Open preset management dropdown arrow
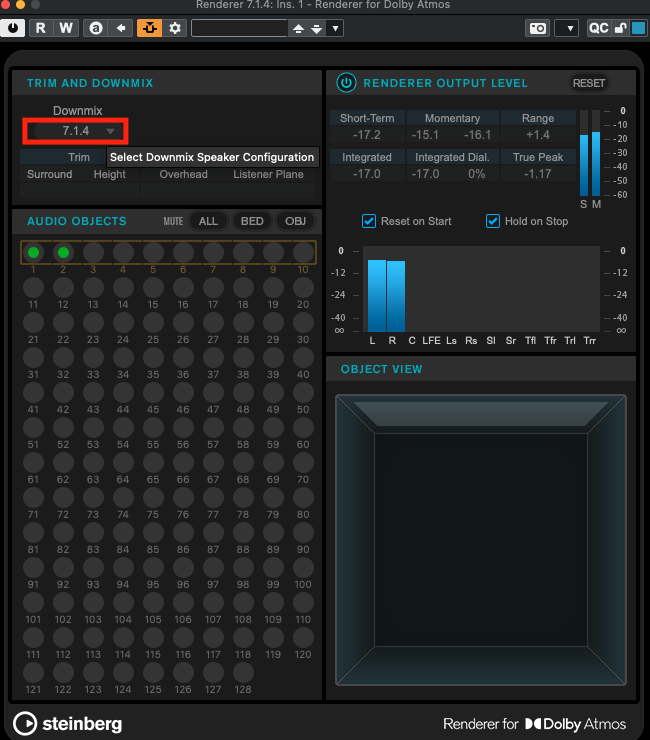Viewport: 650px width, 740px height. [x=335, y=28]
